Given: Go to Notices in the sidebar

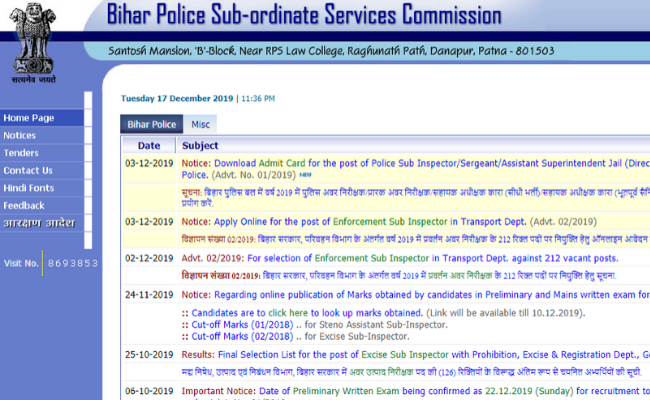Looking at the screenshot, I should point(20,135).
